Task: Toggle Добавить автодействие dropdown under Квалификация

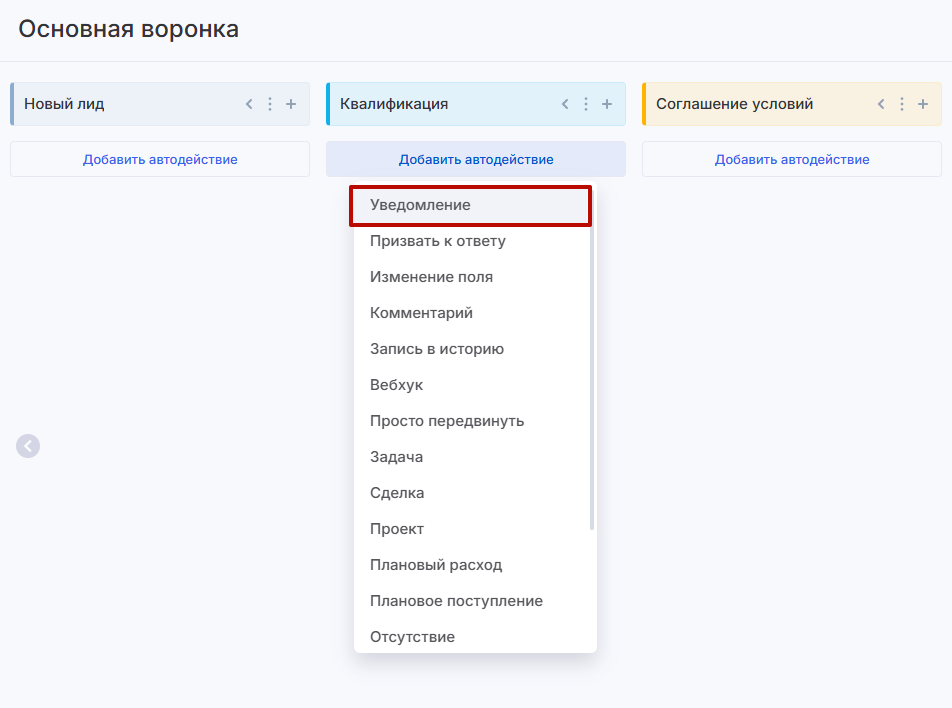Action: click(476, 159)
